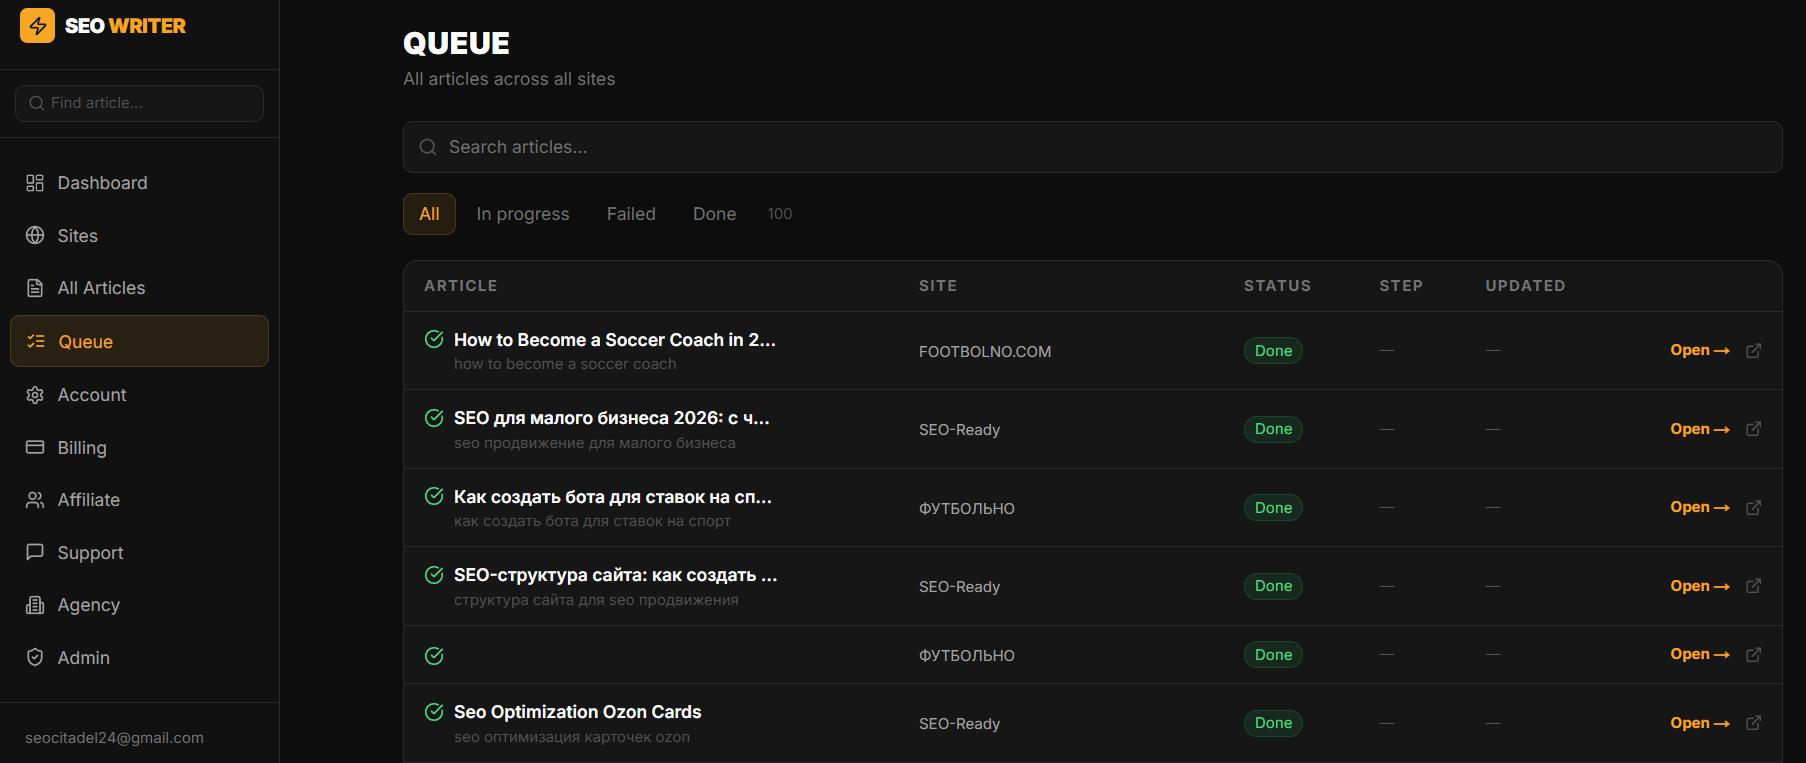
Task: Click check-circle icon of the untitled article row
Action: click(434, 656)
